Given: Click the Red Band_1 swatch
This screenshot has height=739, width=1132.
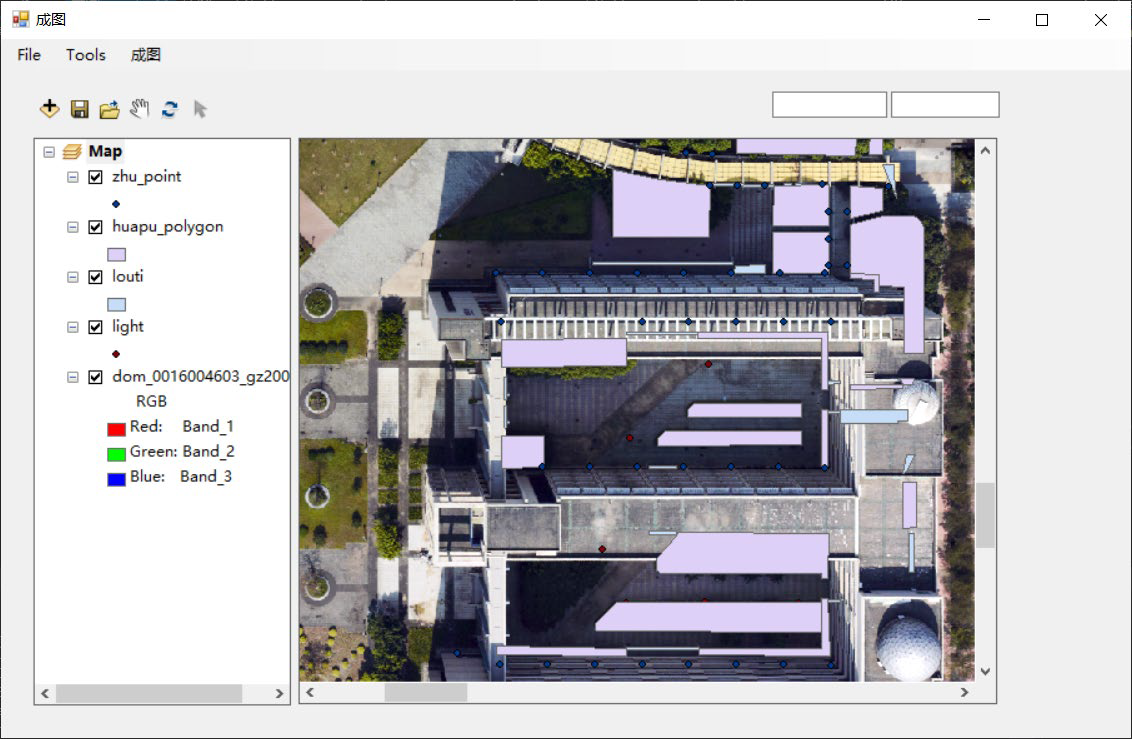Looking at the screenshot, I should click(116, 429).
